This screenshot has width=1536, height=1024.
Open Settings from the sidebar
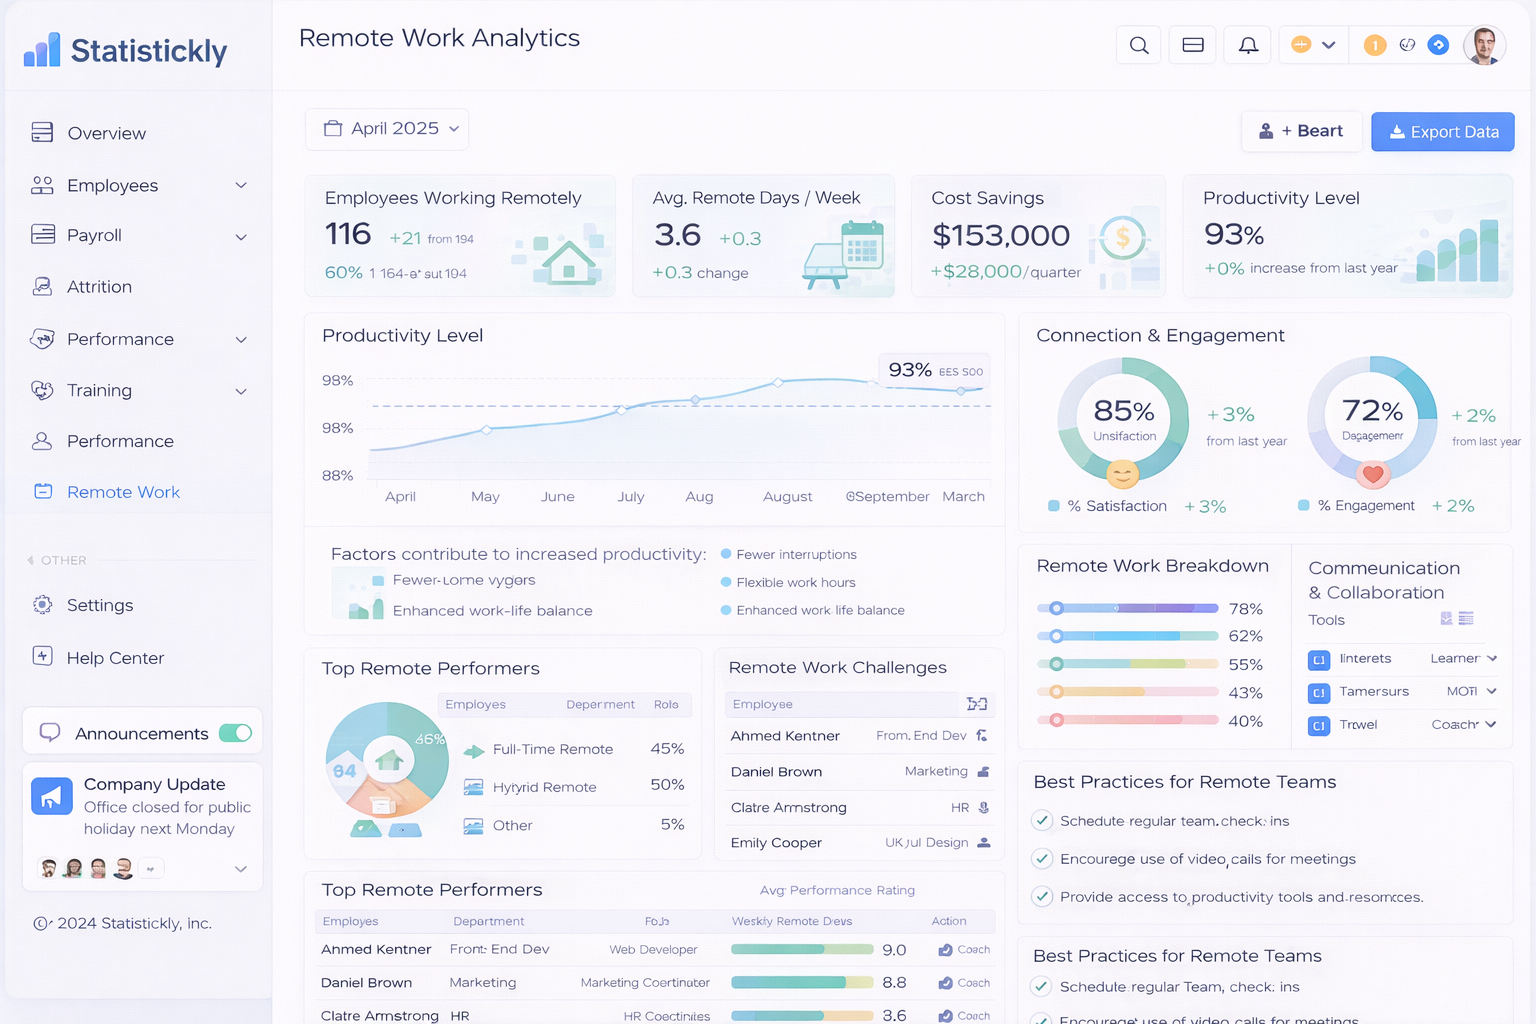click(x=99, y=605)
